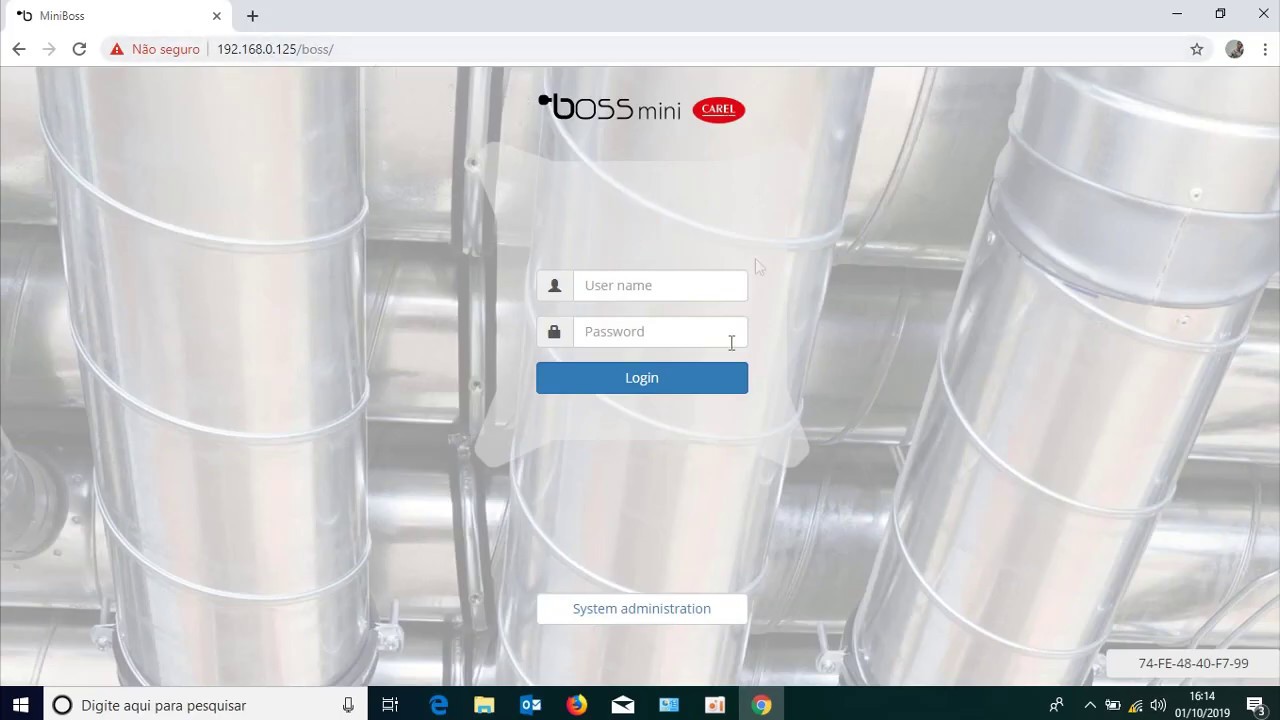Click the Password input field
1280x720 pixels.
click(660, 332)
